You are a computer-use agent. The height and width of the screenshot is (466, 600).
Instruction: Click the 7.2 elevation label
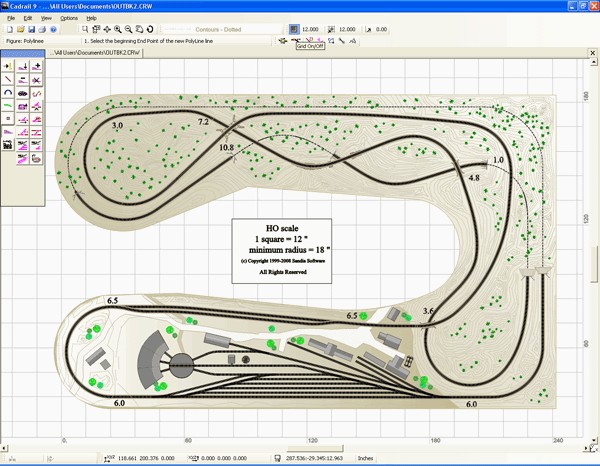[203, 122]
